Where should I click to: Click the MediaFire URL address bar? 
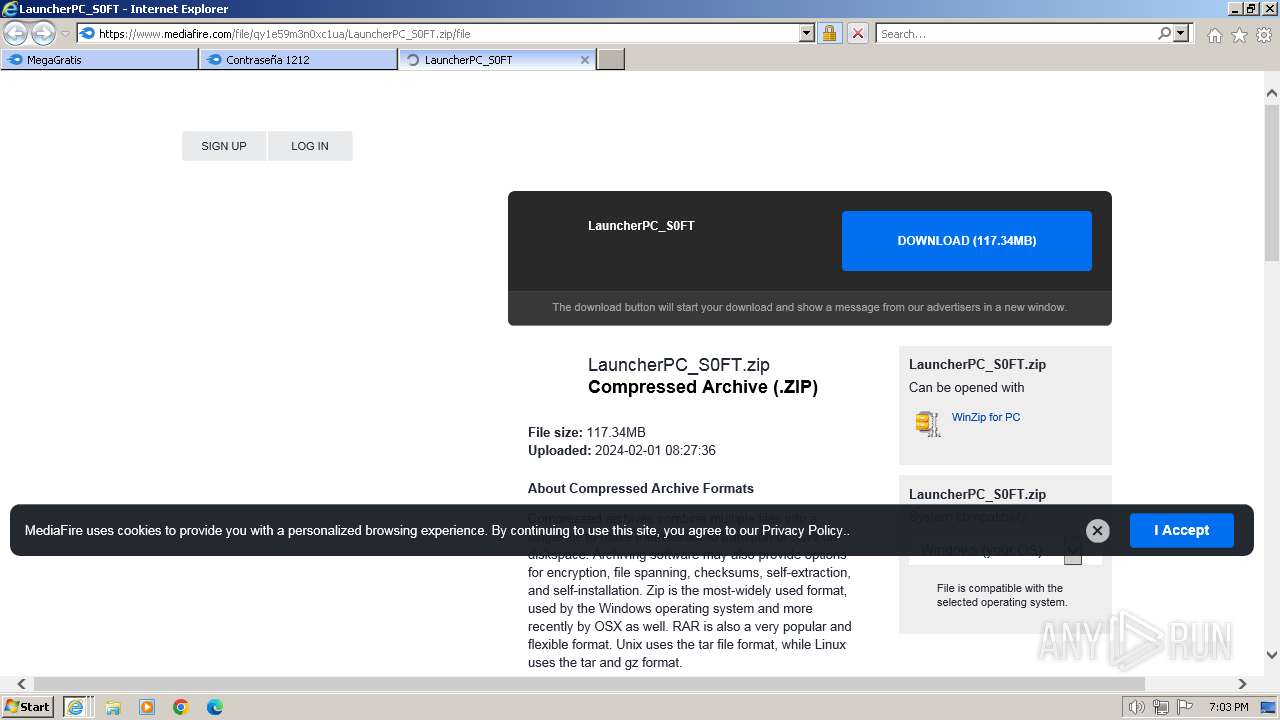click(438, 33)
